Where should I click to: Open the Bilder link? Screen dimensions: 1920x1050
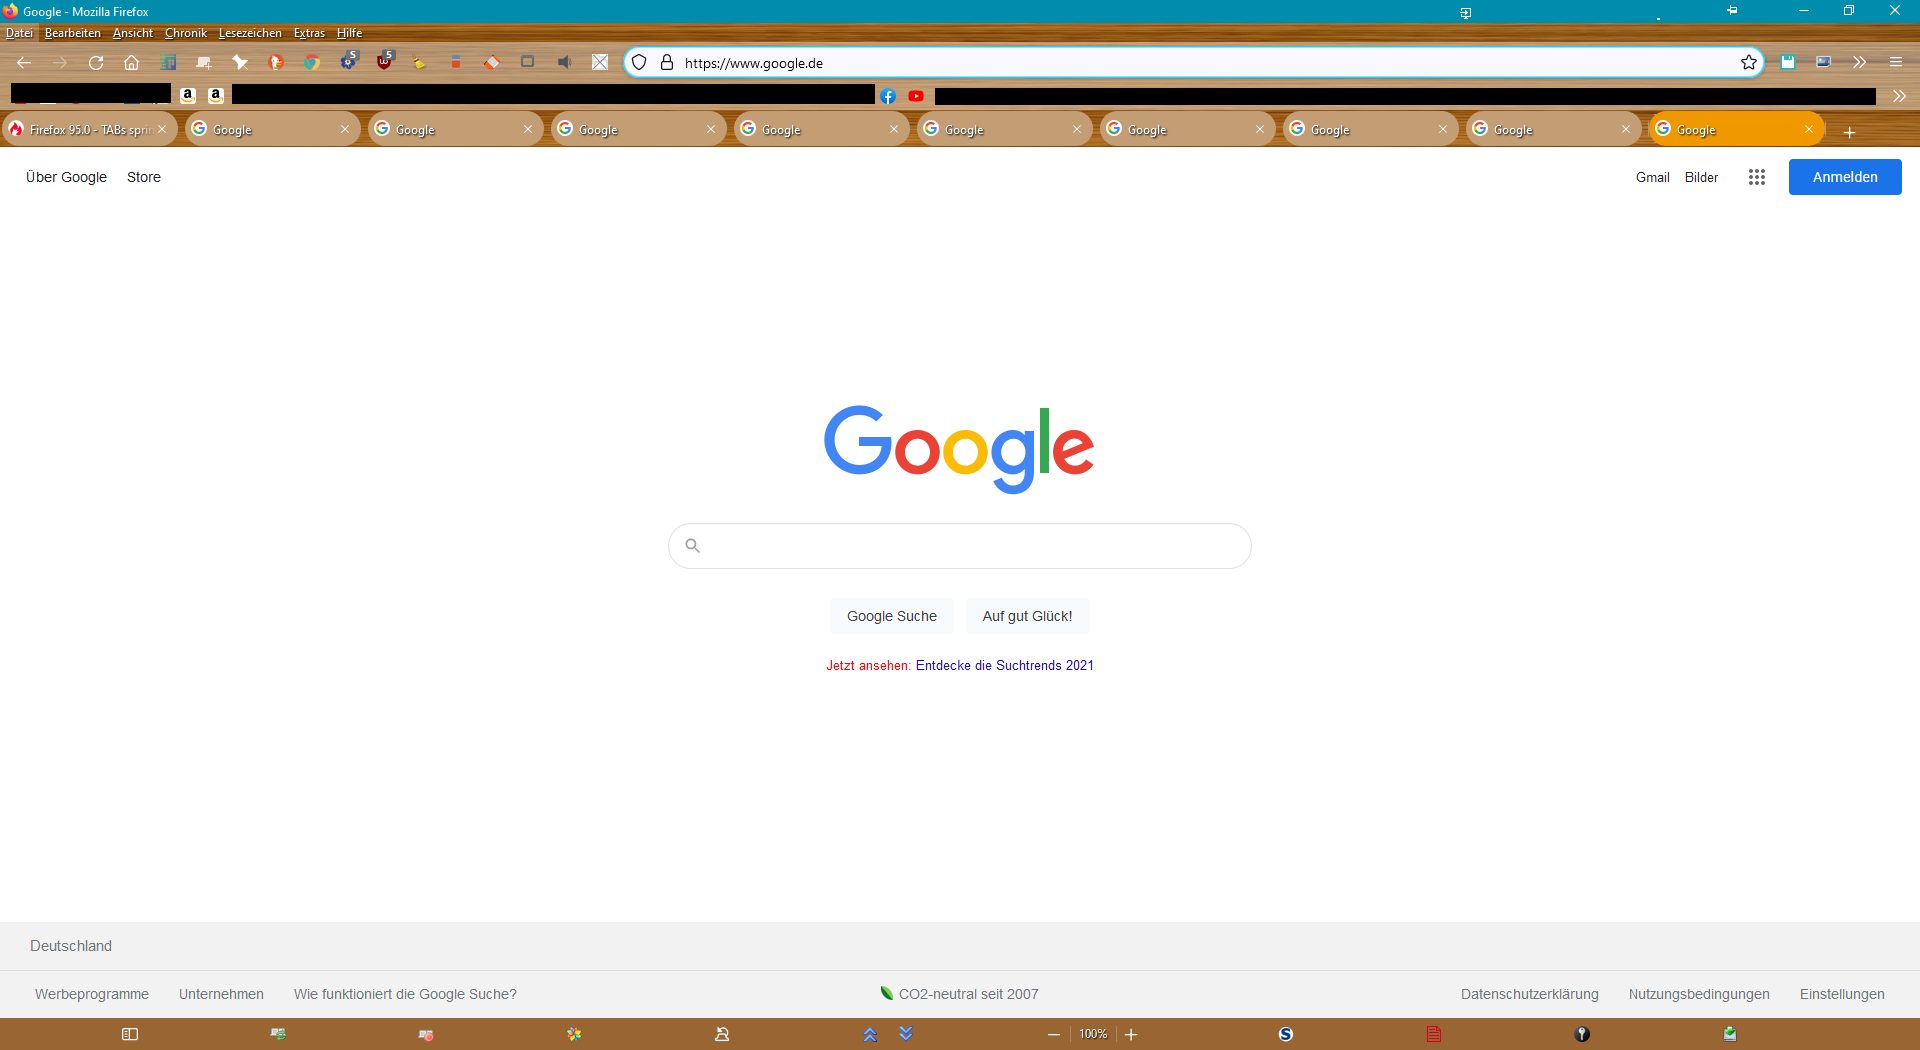click(x=1701, y=177)
